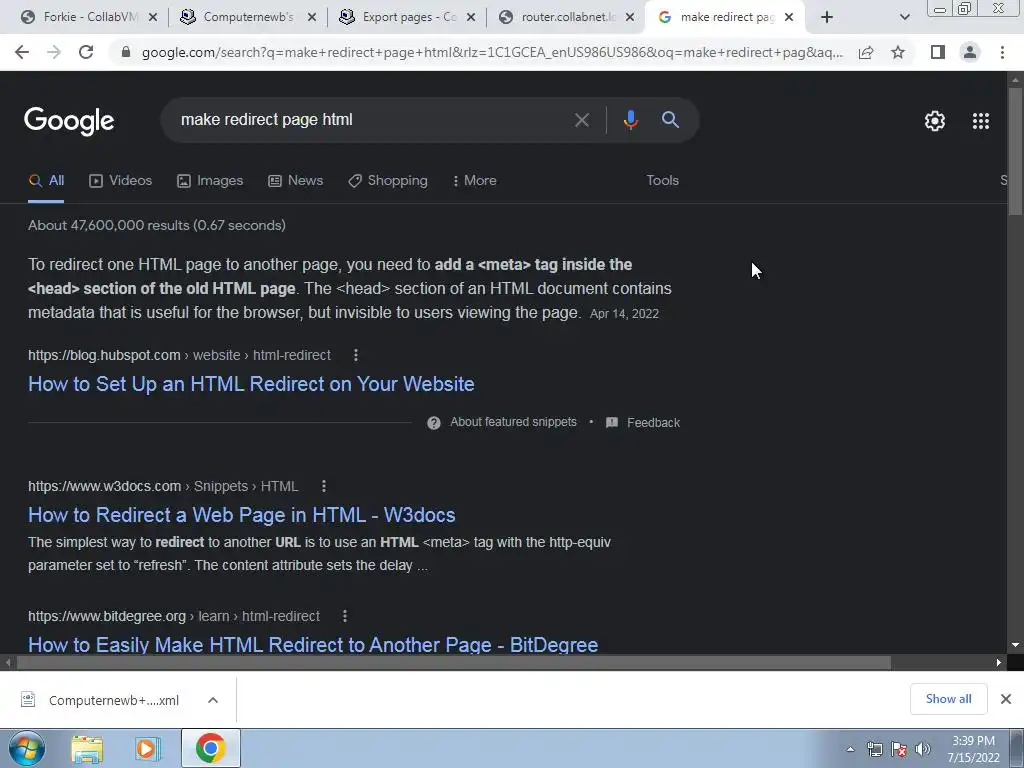The width and height of the screenshot is (1024, 768).
Task: Open Google quick settings gear
Action: point(935,121)
